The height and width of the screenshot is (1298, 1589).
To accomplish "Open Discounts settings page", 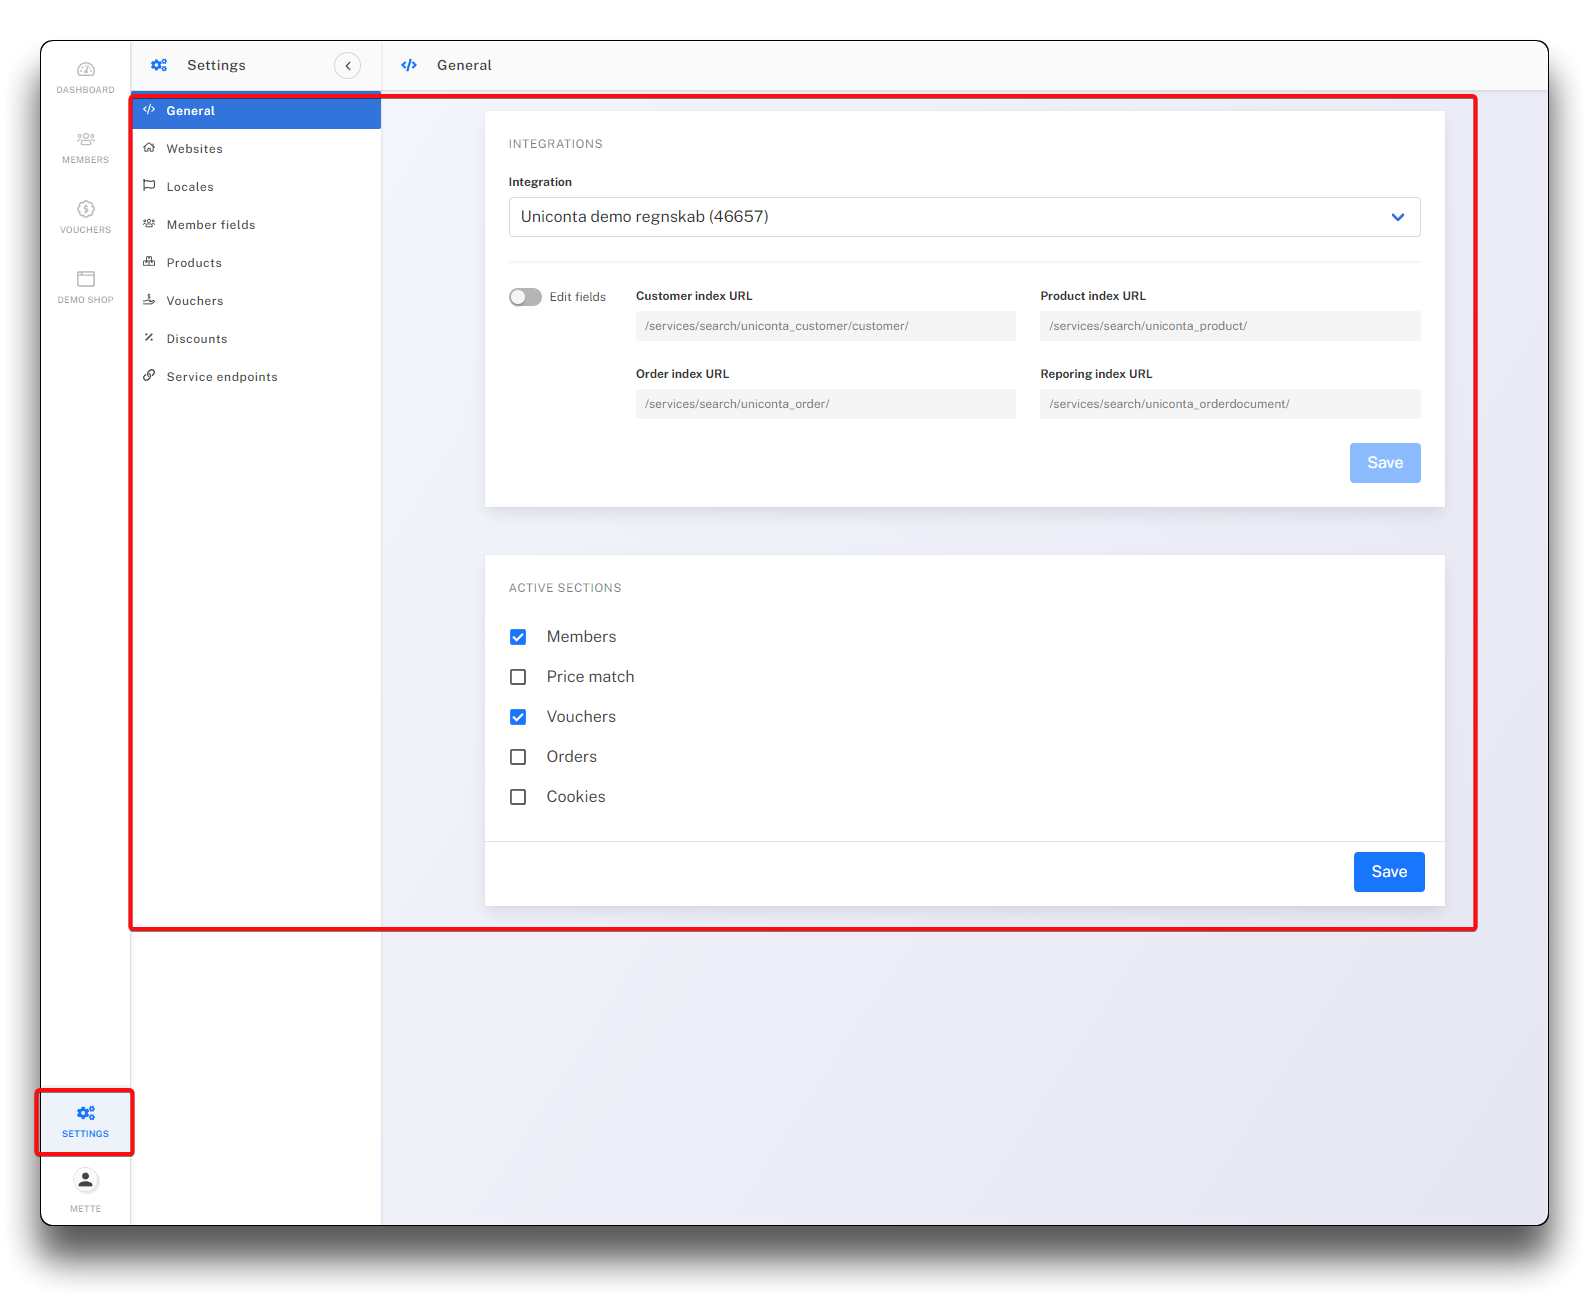I will [x=197, y=339].
